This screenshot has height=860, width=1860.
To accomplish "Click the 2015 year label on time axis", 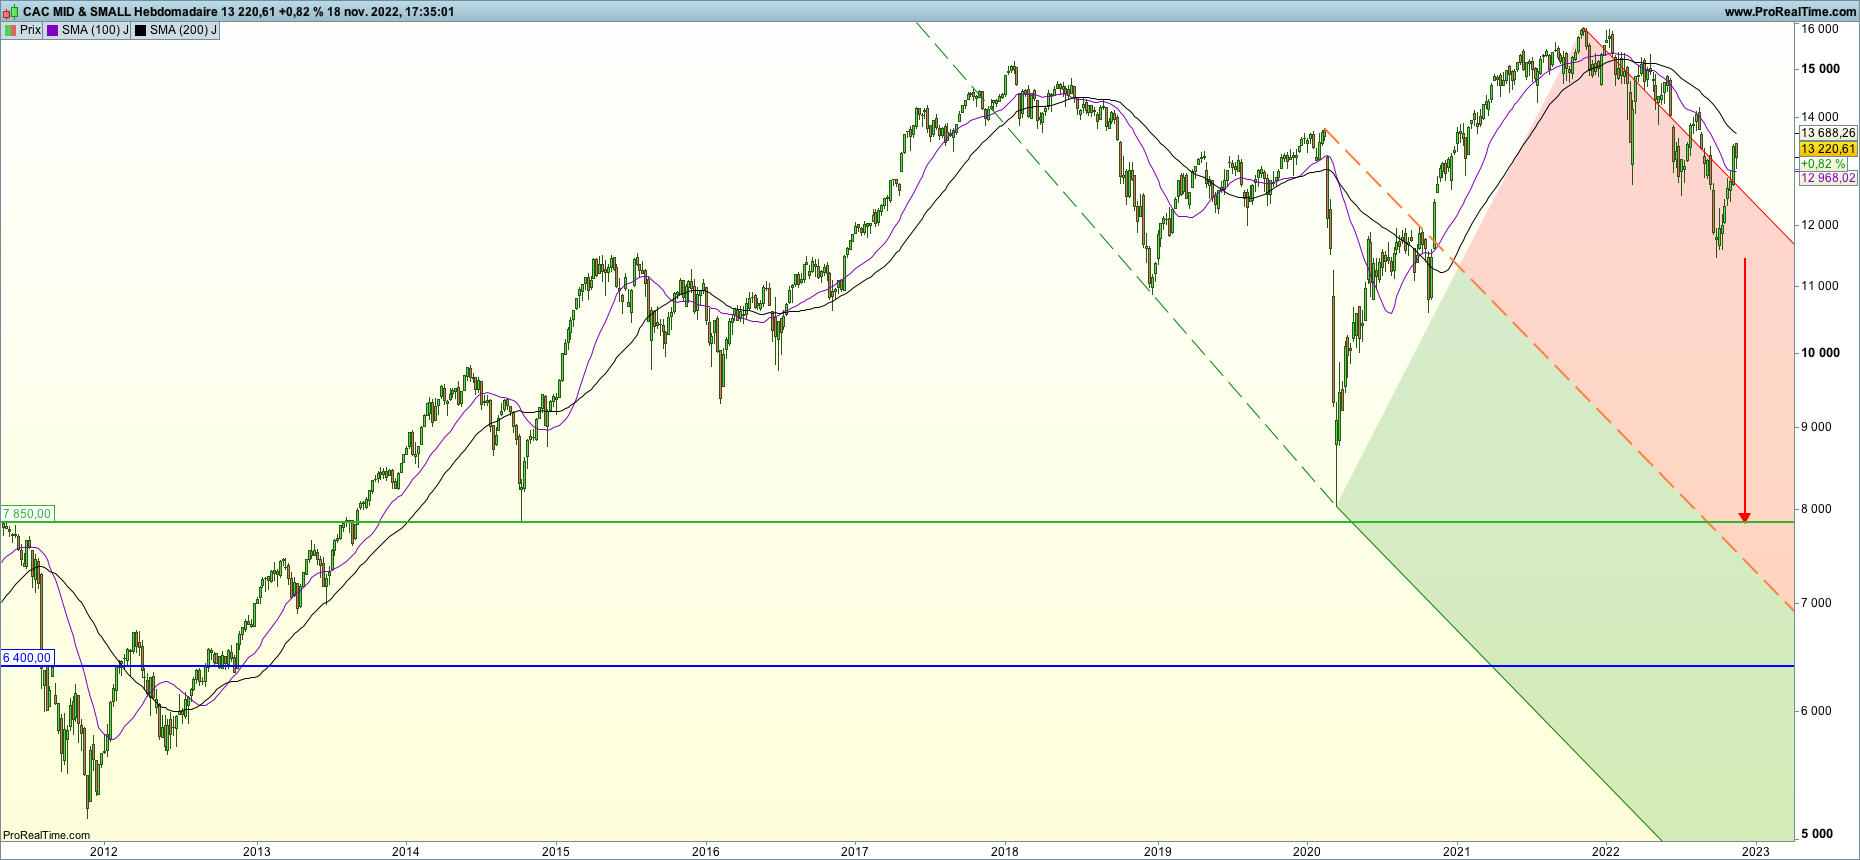I will click(x=556, y=852).
